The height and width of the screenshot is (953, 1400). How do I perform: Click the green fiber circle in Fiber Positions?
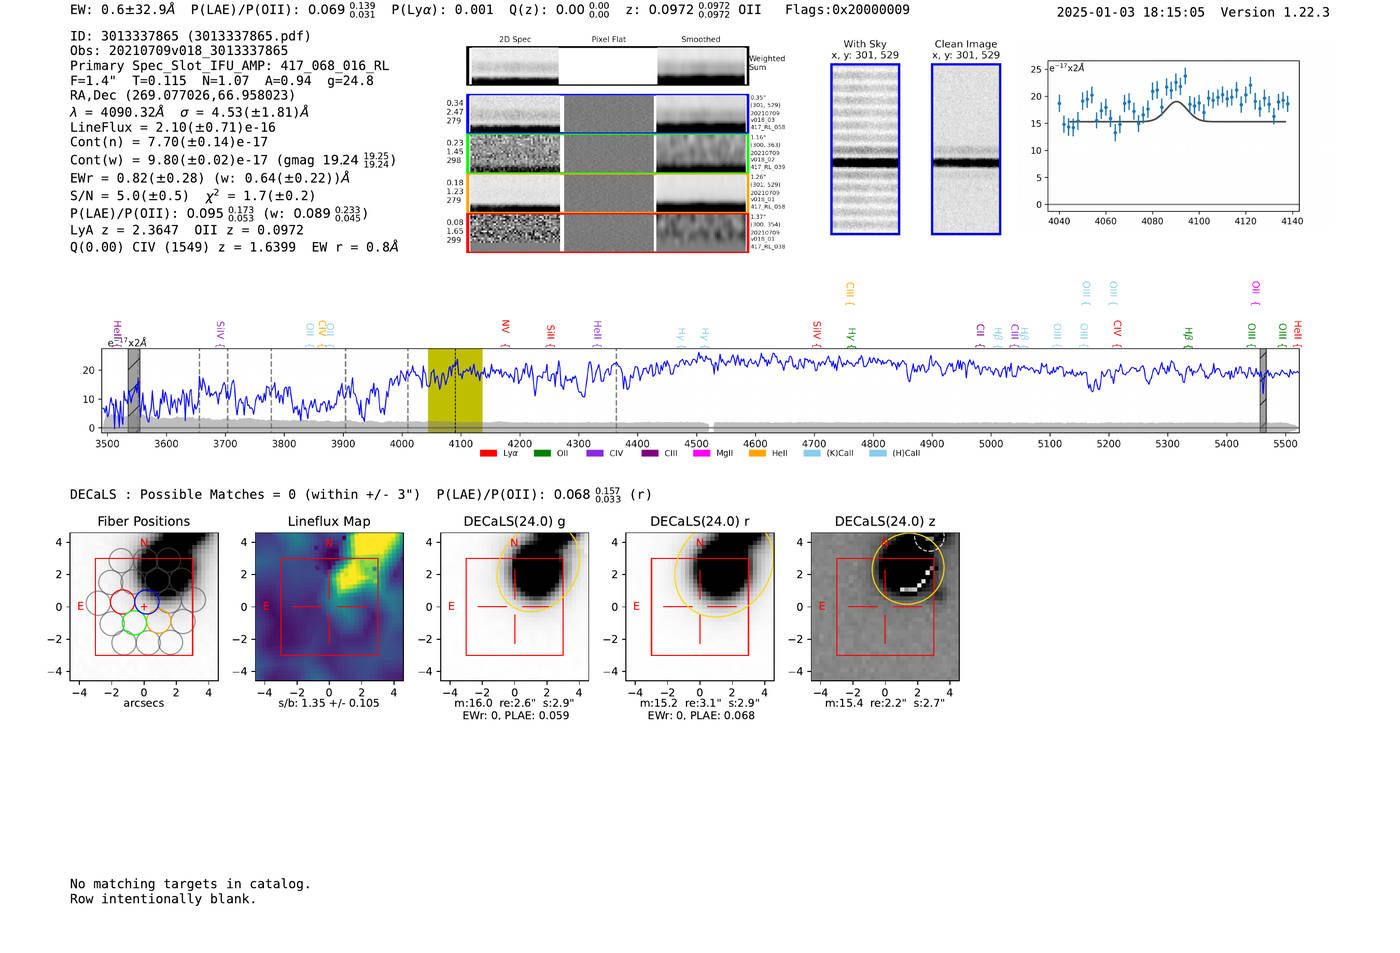[134, 623]
